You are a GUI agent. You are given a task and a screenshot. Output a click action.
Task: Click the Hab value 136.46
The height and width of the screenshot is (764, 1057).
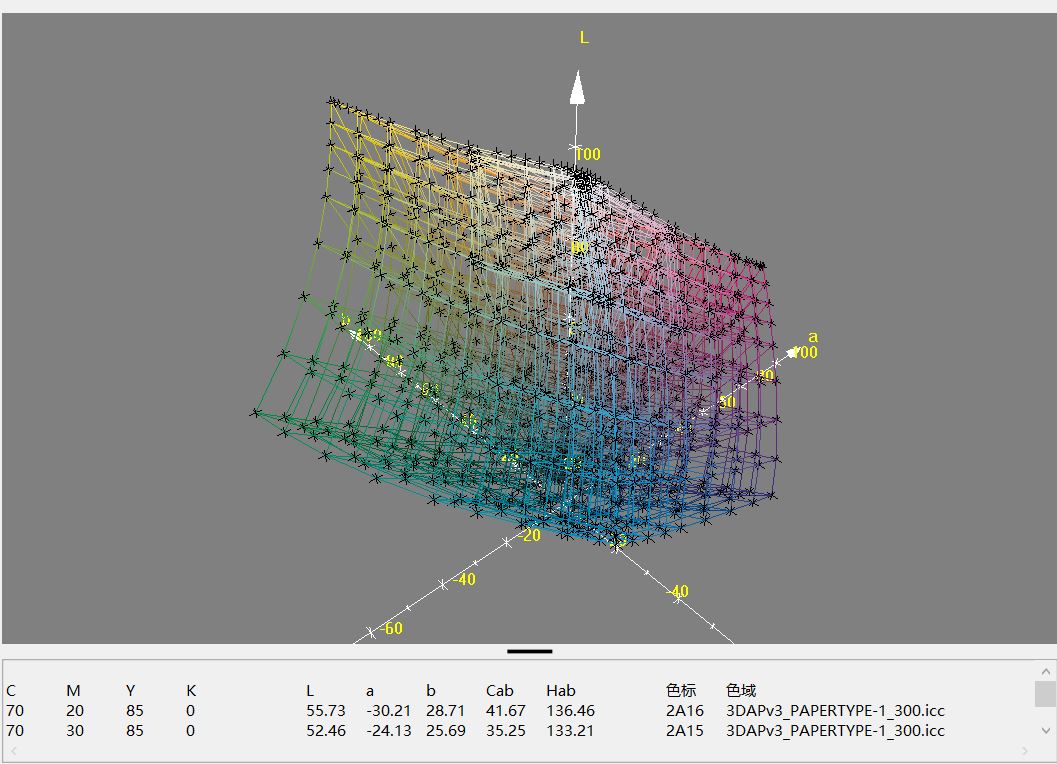coord(570,711)
